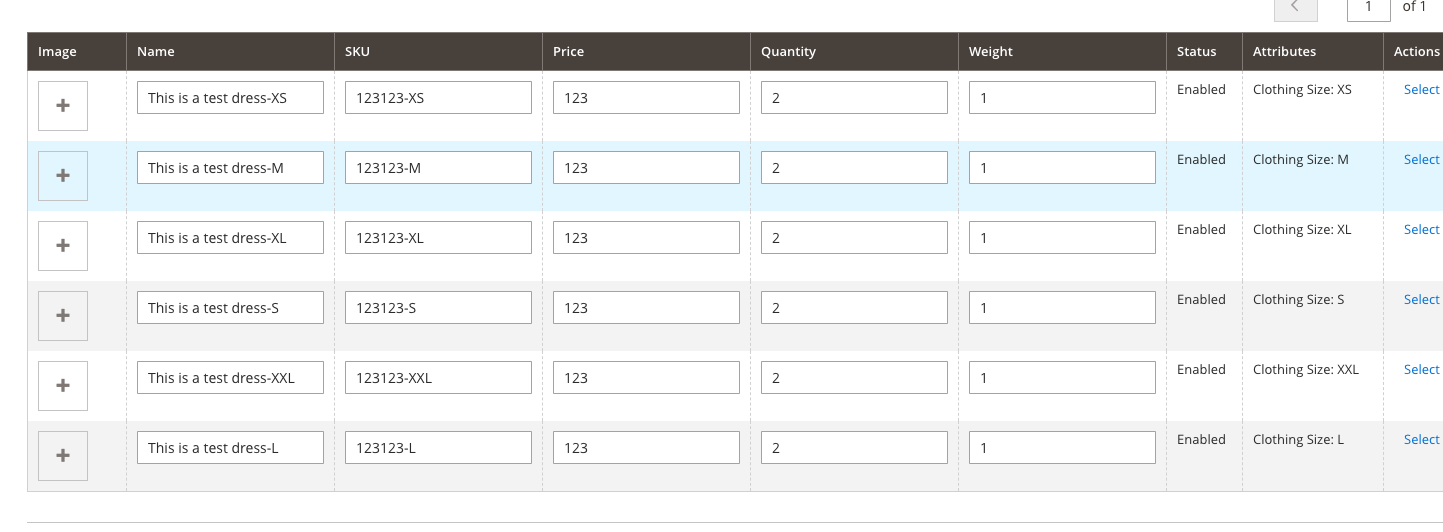1443x532 pixels.
Task: Edit name field 'This is a test dress-XL'
Action: click(x=230, y=238)
